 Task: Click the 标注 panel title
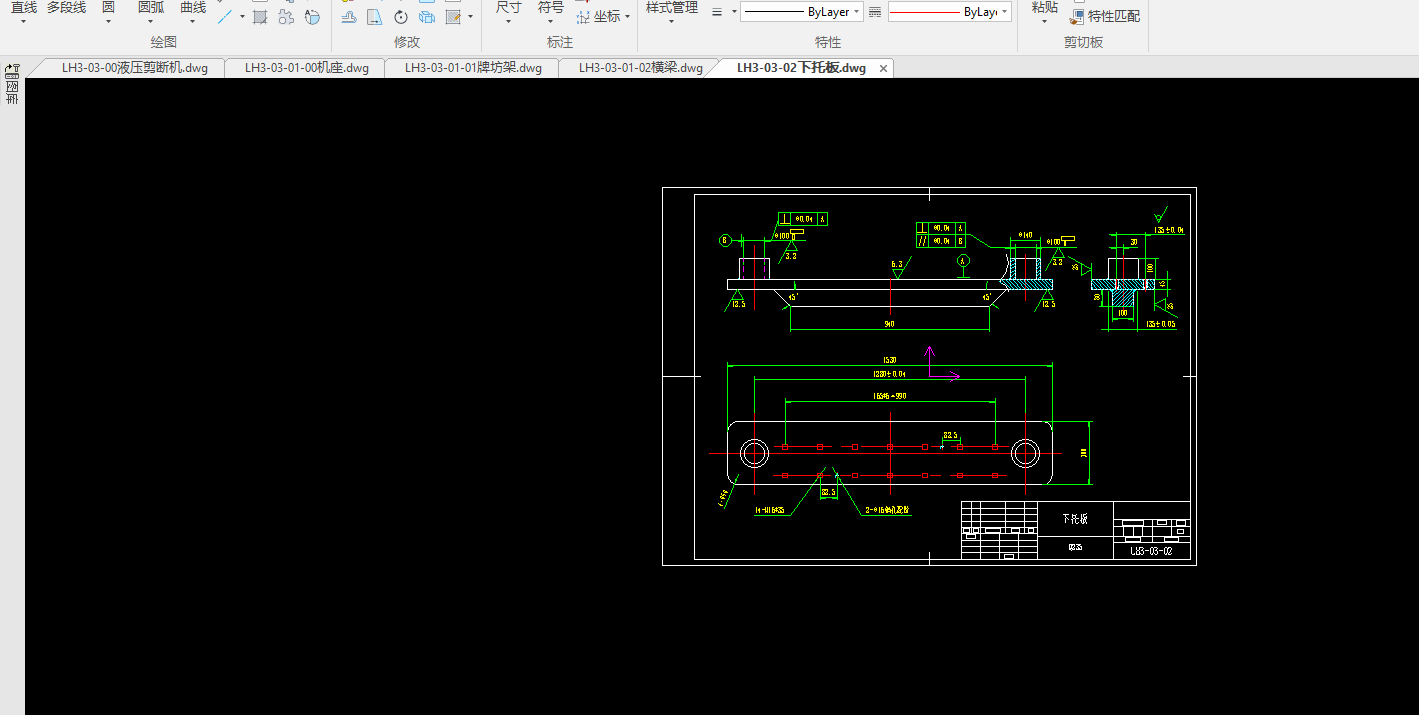pos(560,42)
